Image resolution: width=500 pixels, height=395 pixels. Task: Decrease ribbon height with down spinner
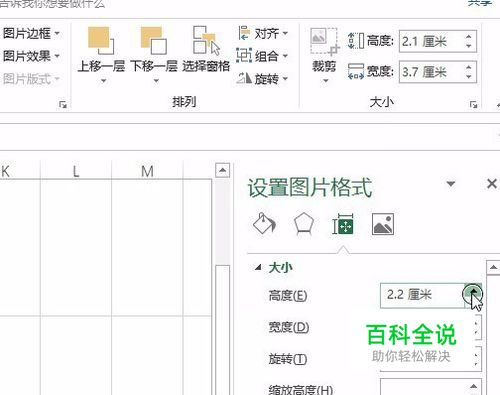469,46
